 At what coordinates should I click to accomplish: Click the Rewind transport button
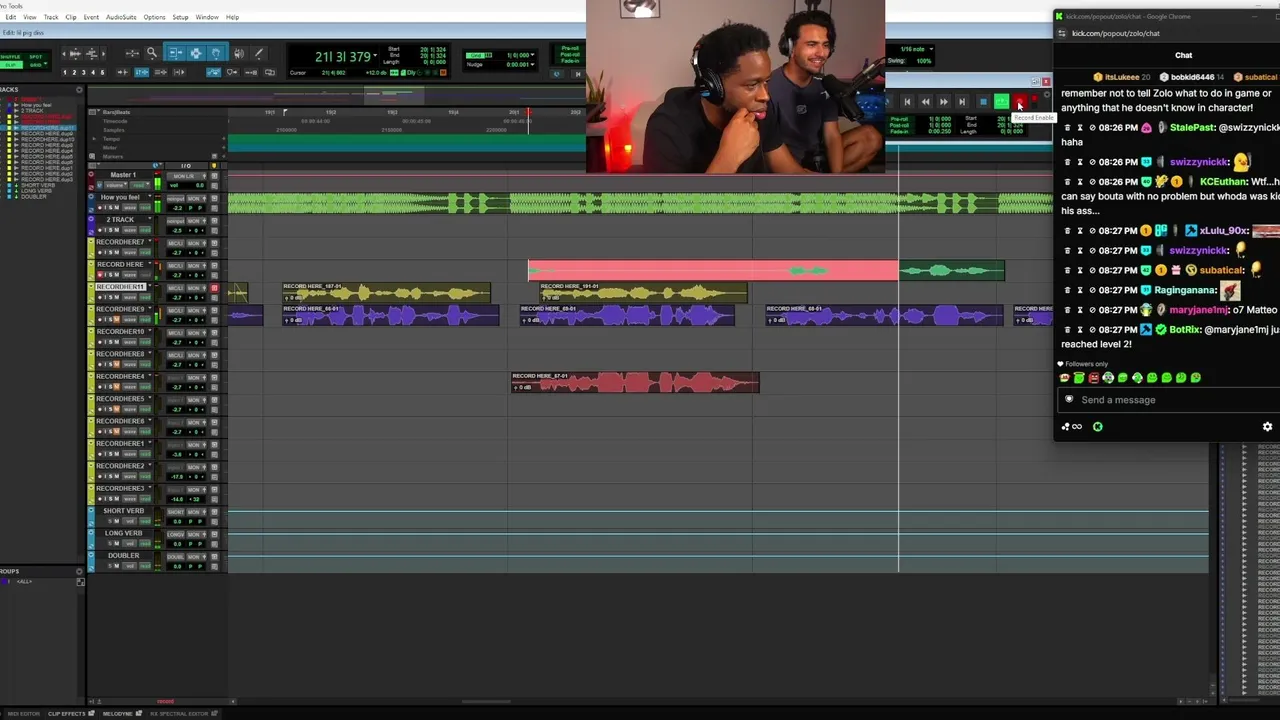pyautogui.click(x=926, y=102)
